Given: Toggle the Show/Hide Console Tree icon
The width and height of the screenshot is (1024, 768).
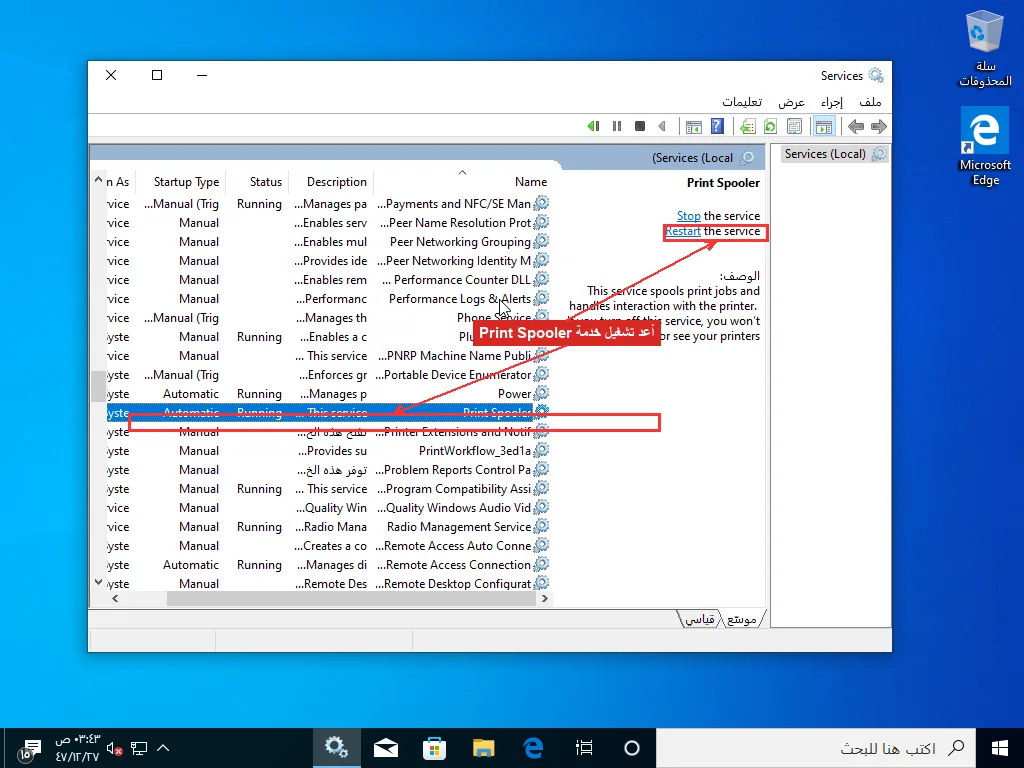Looking at the screenshot, I should [824, 126].
